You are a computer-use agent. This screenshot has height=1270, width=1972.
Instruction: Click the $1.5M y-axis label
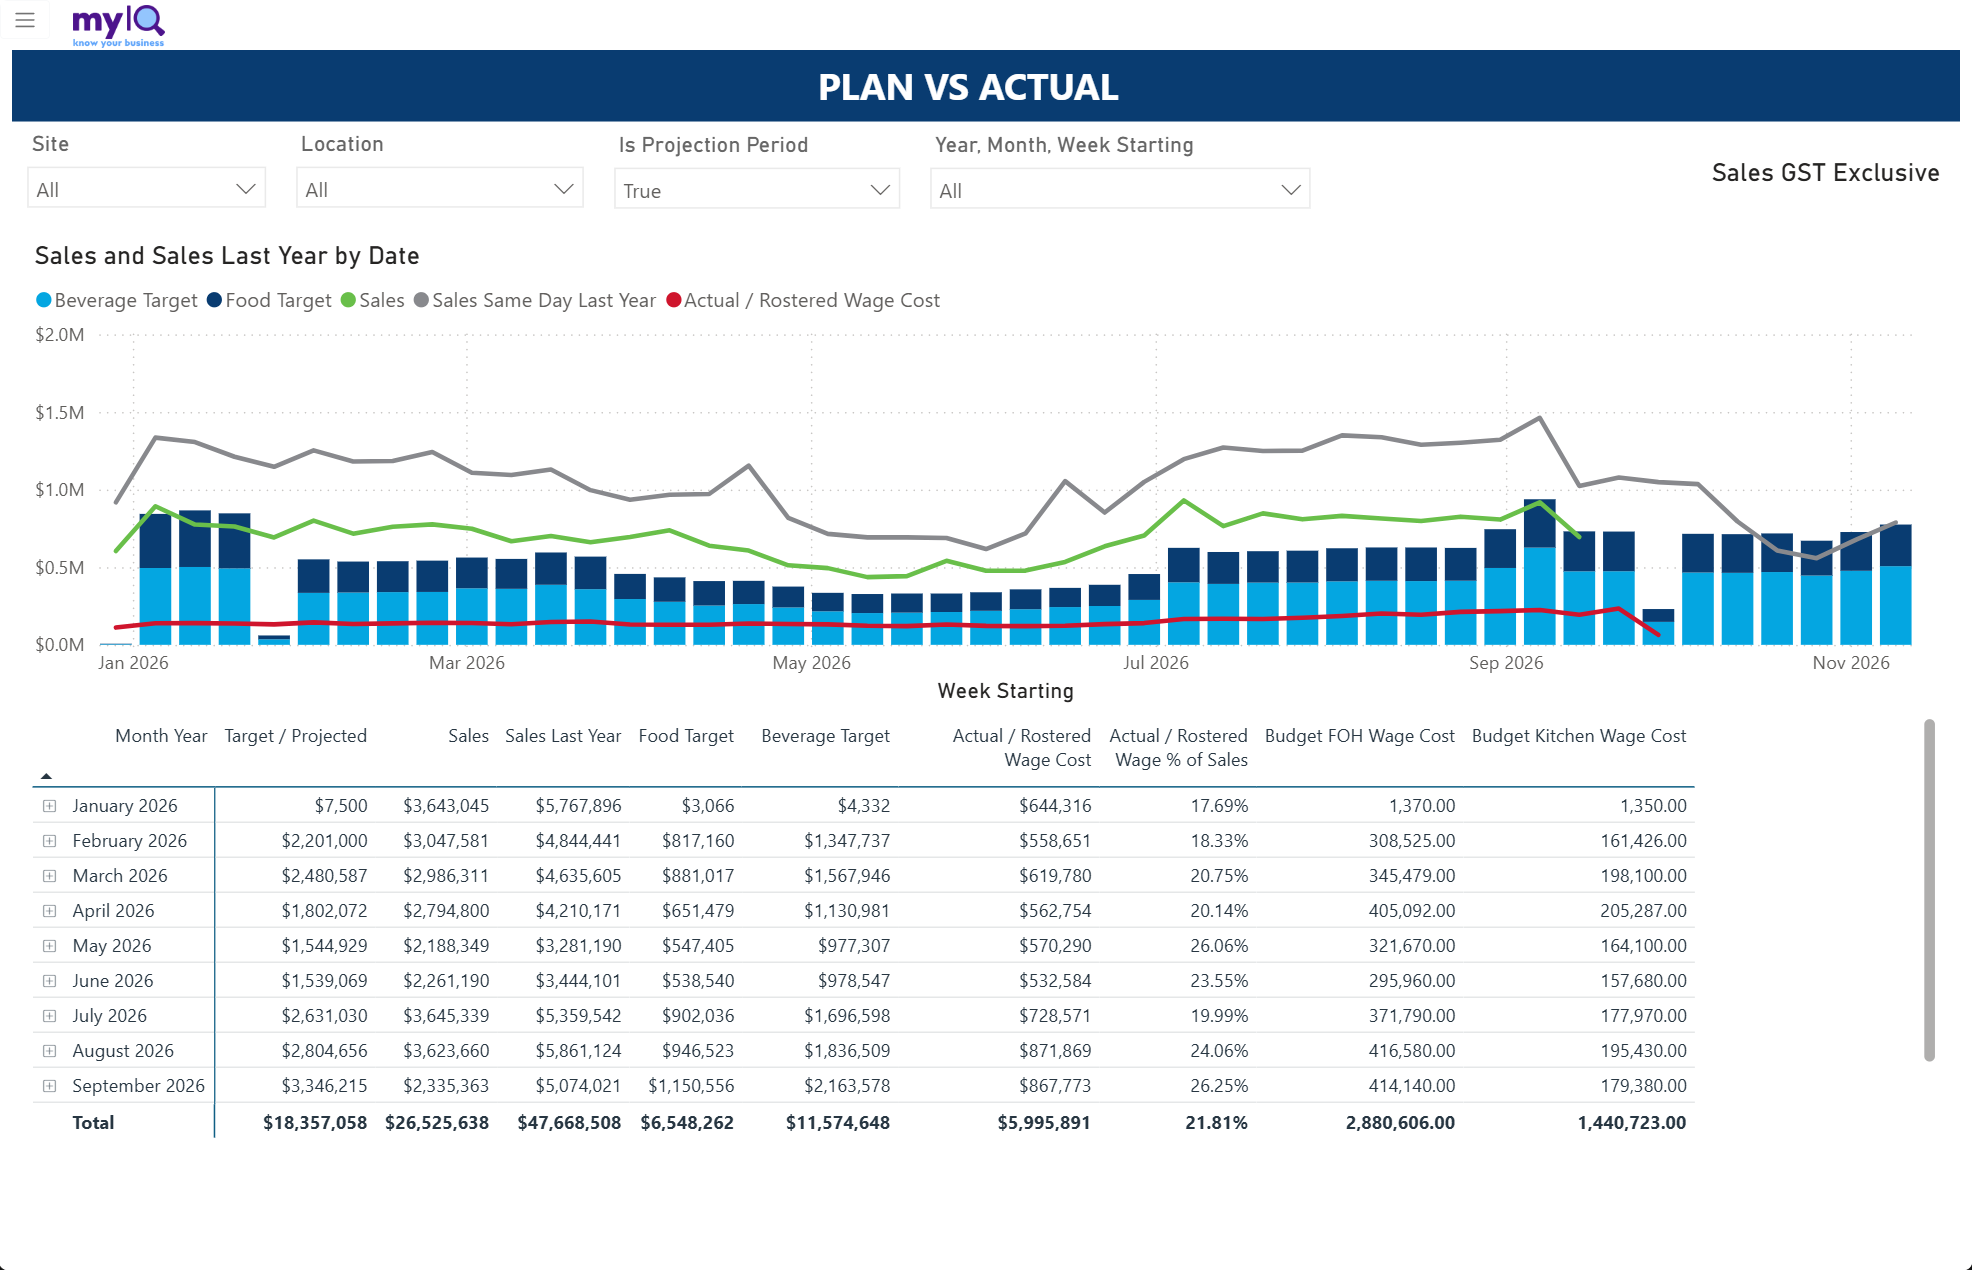coord(60,413)
